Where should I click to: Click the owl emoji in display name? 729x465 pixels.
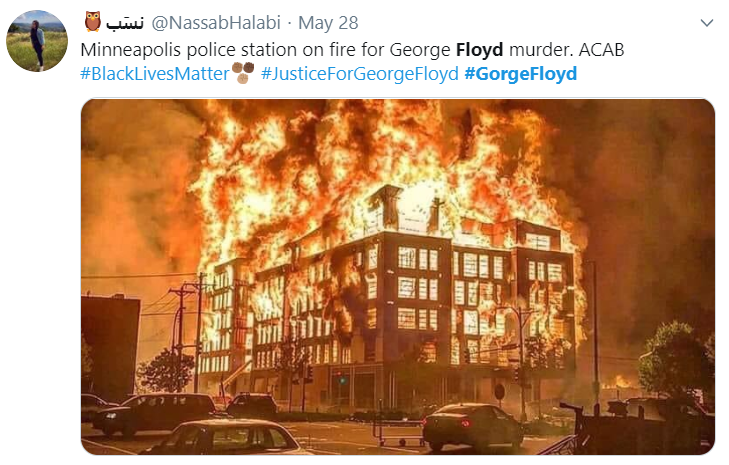(93, 22)
